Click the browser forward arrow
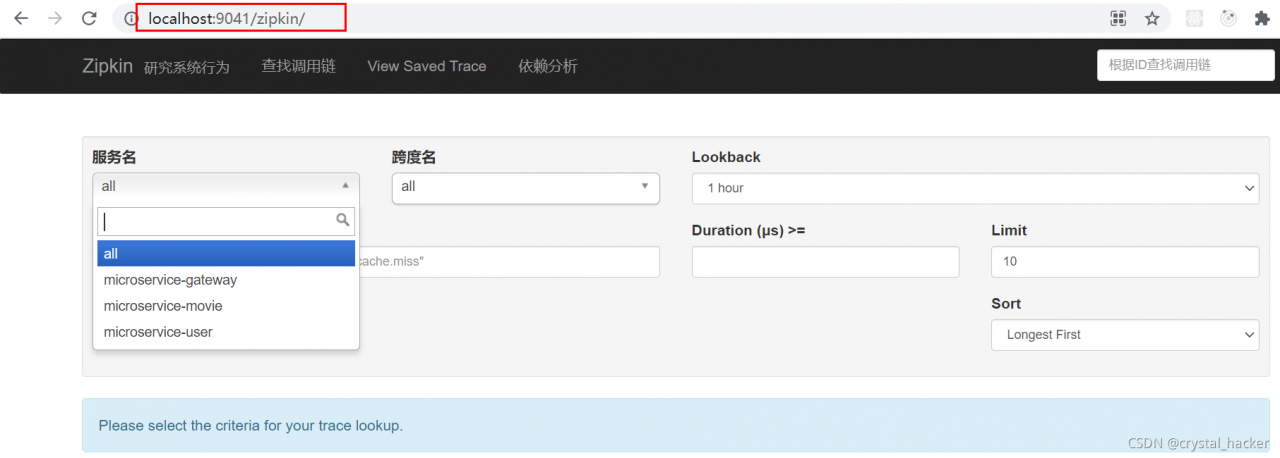Screen dimensions: 1280x458 55,18
